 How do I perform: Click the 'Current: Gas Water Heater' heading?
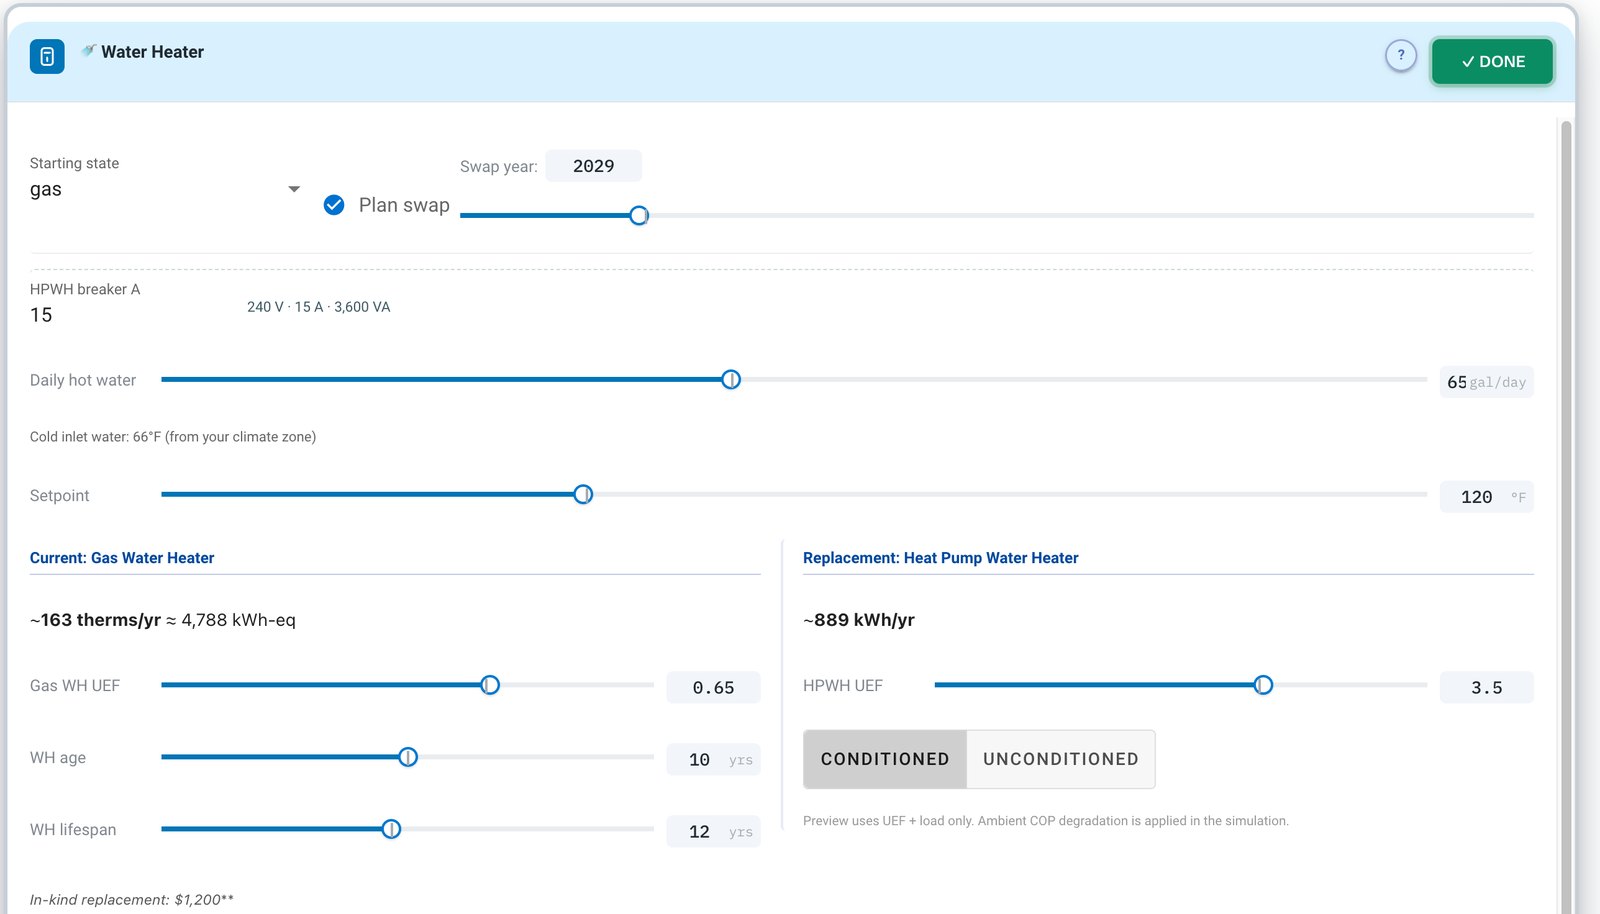point(122,558)
